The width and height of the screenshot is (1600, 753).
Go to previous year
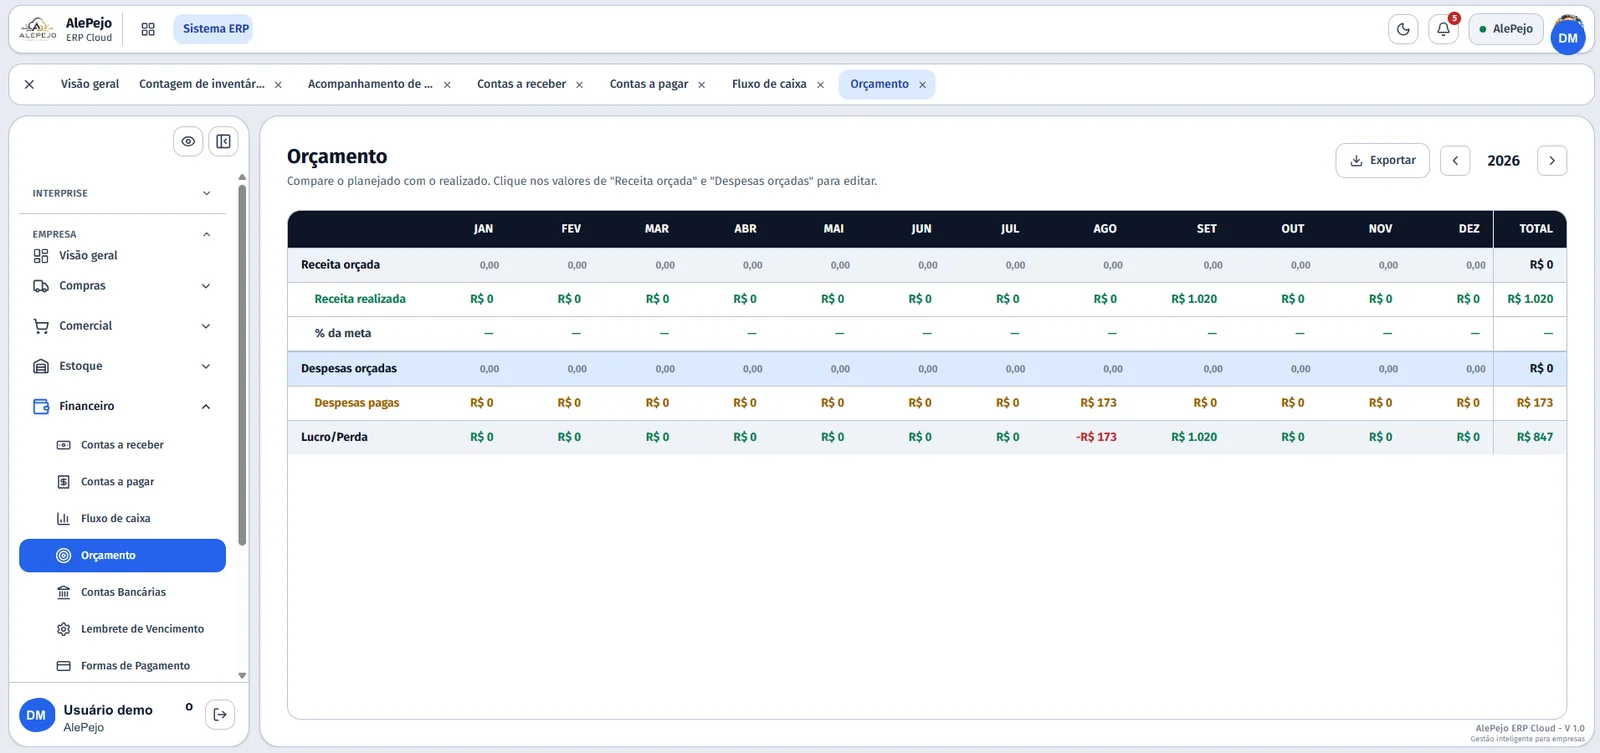pos(1455,160)
